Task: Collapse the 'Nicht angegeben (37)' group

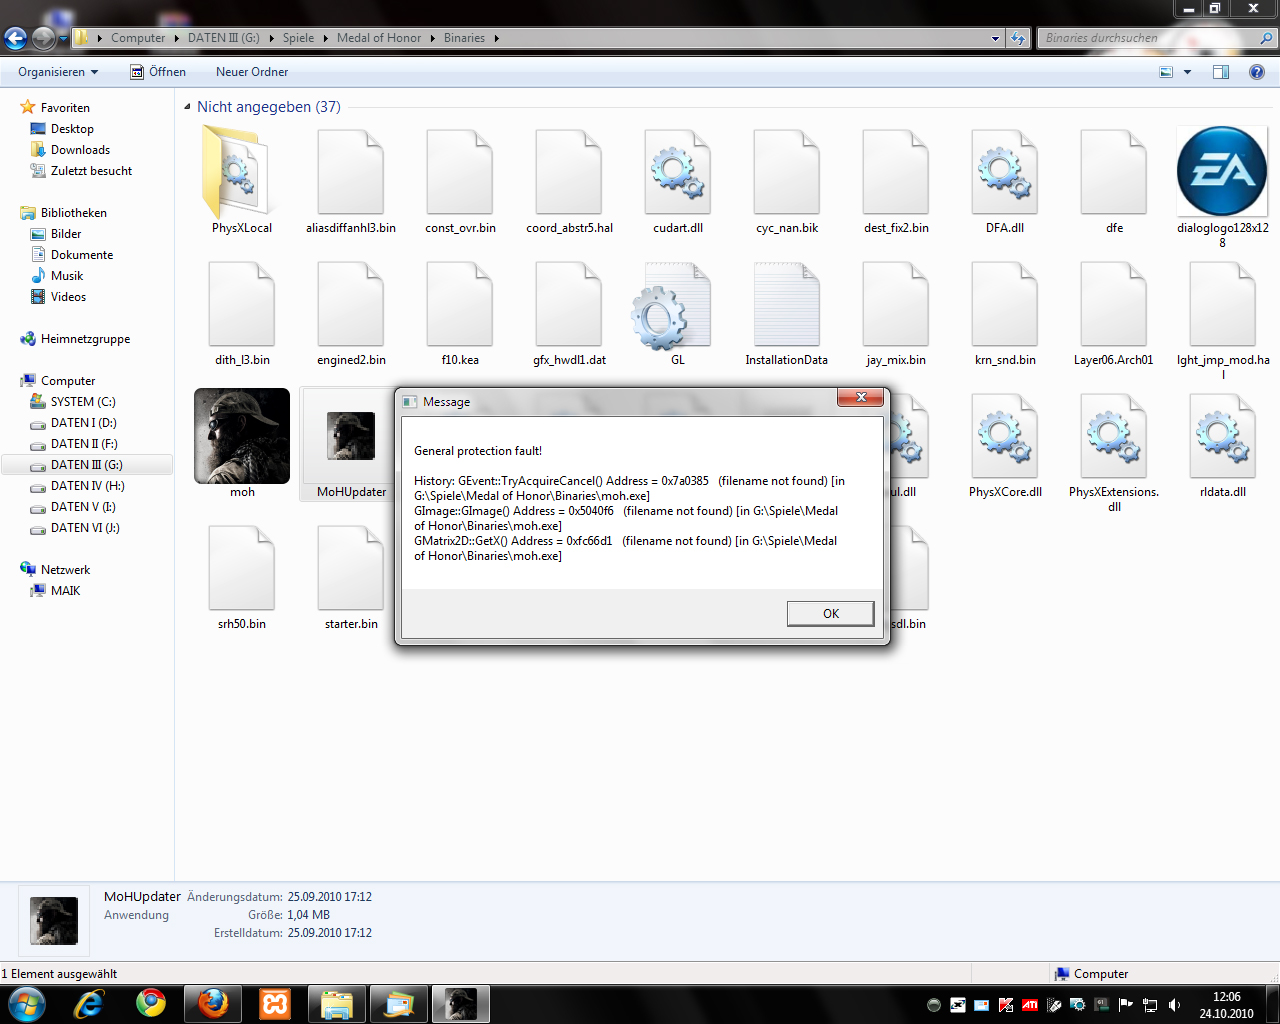Action: 187,107
